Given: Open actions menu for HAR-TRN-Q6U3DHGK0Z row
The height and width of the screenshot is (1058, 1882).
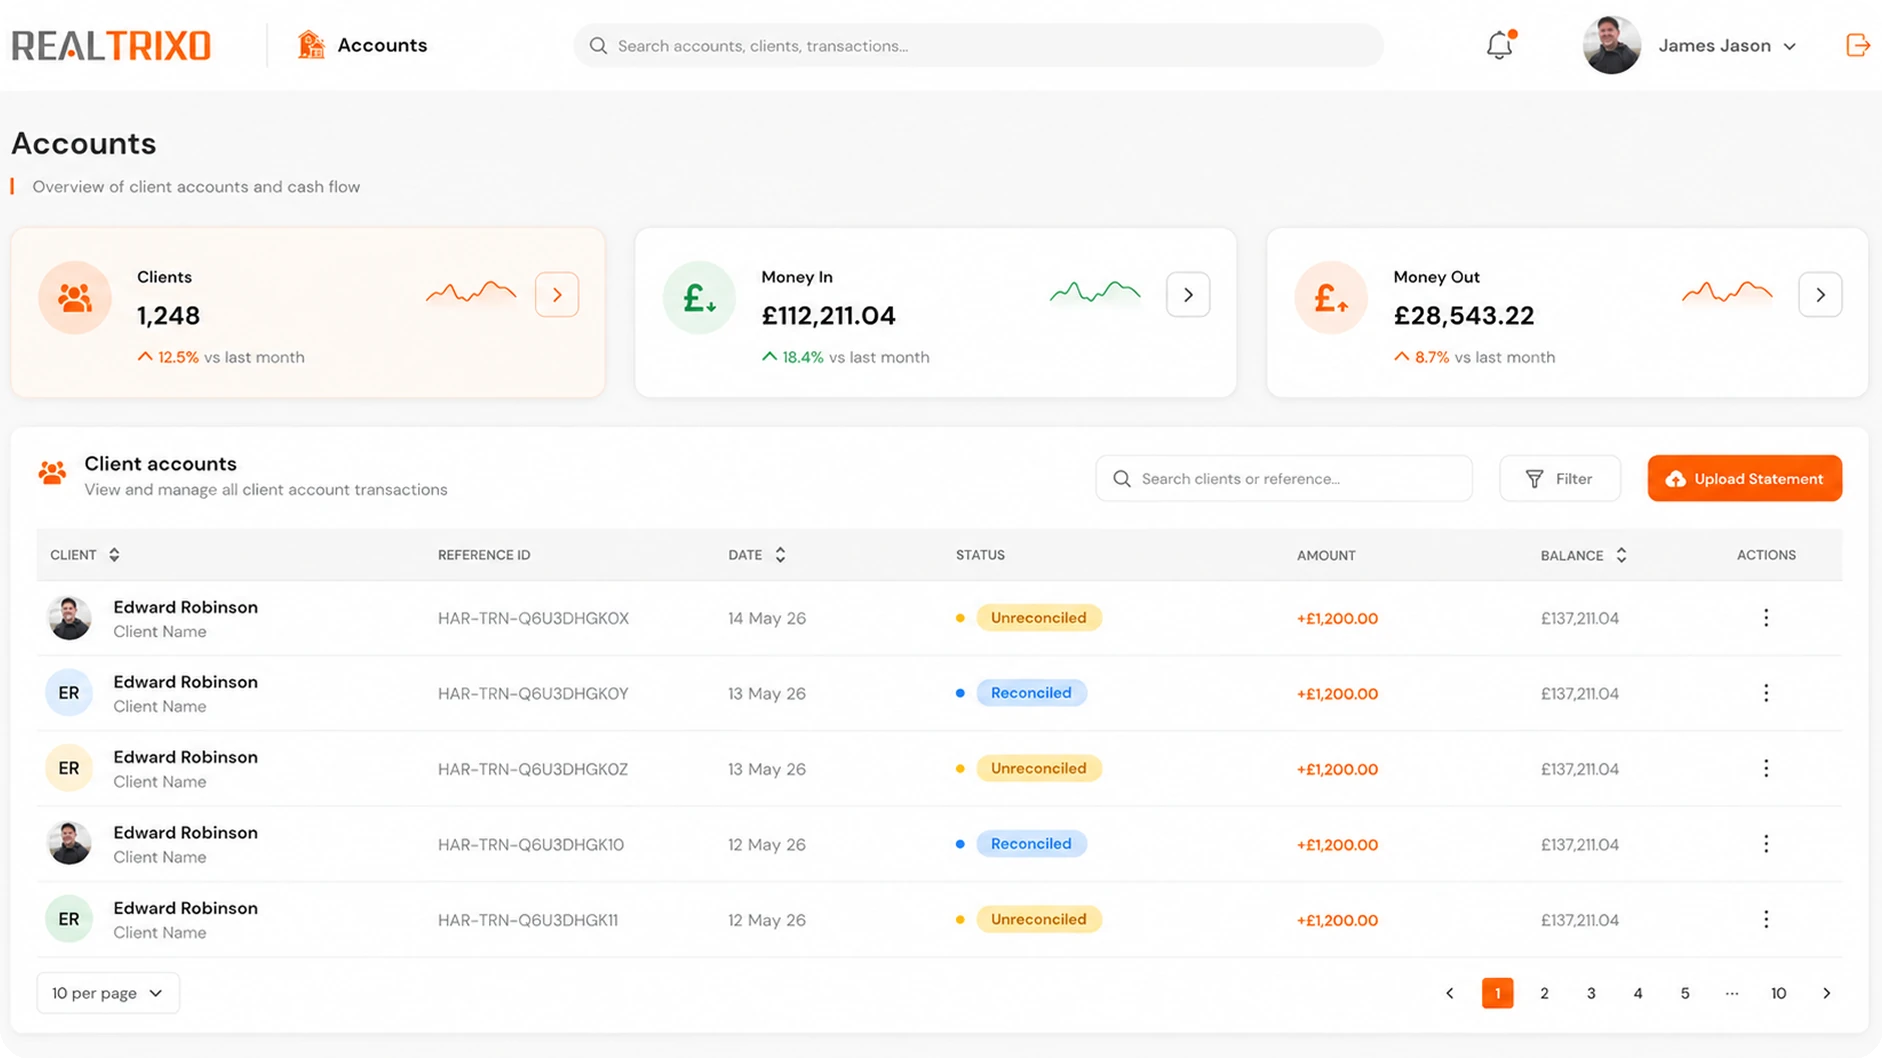Looking at the screenshot, I should pyautogui.click(x=1766, y=768).
